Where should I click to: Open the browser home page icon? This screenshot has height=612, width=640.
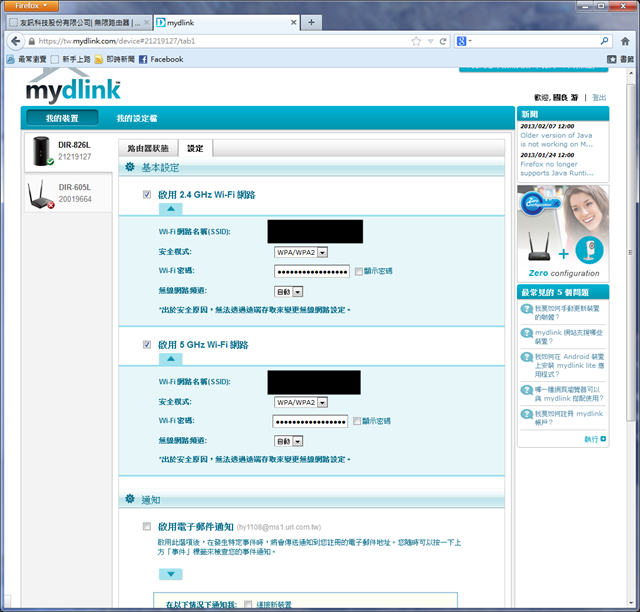[x=625, y=41]
